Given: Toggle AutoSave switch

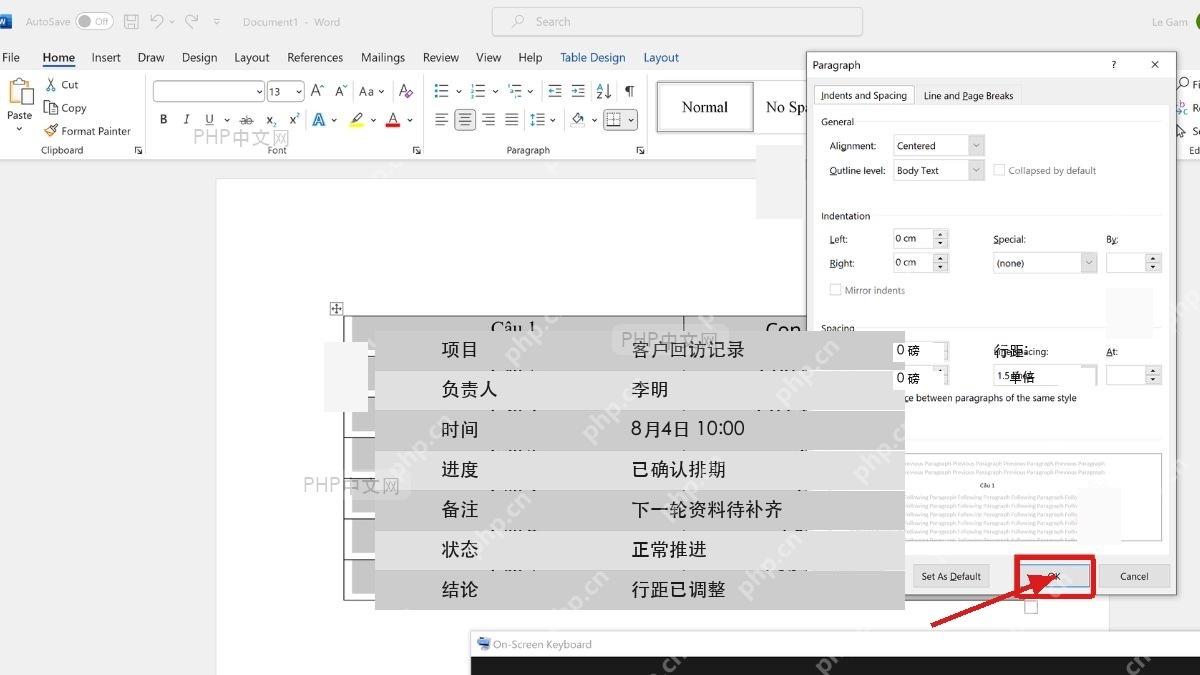Looking at the screenshot, I should 94,21.
